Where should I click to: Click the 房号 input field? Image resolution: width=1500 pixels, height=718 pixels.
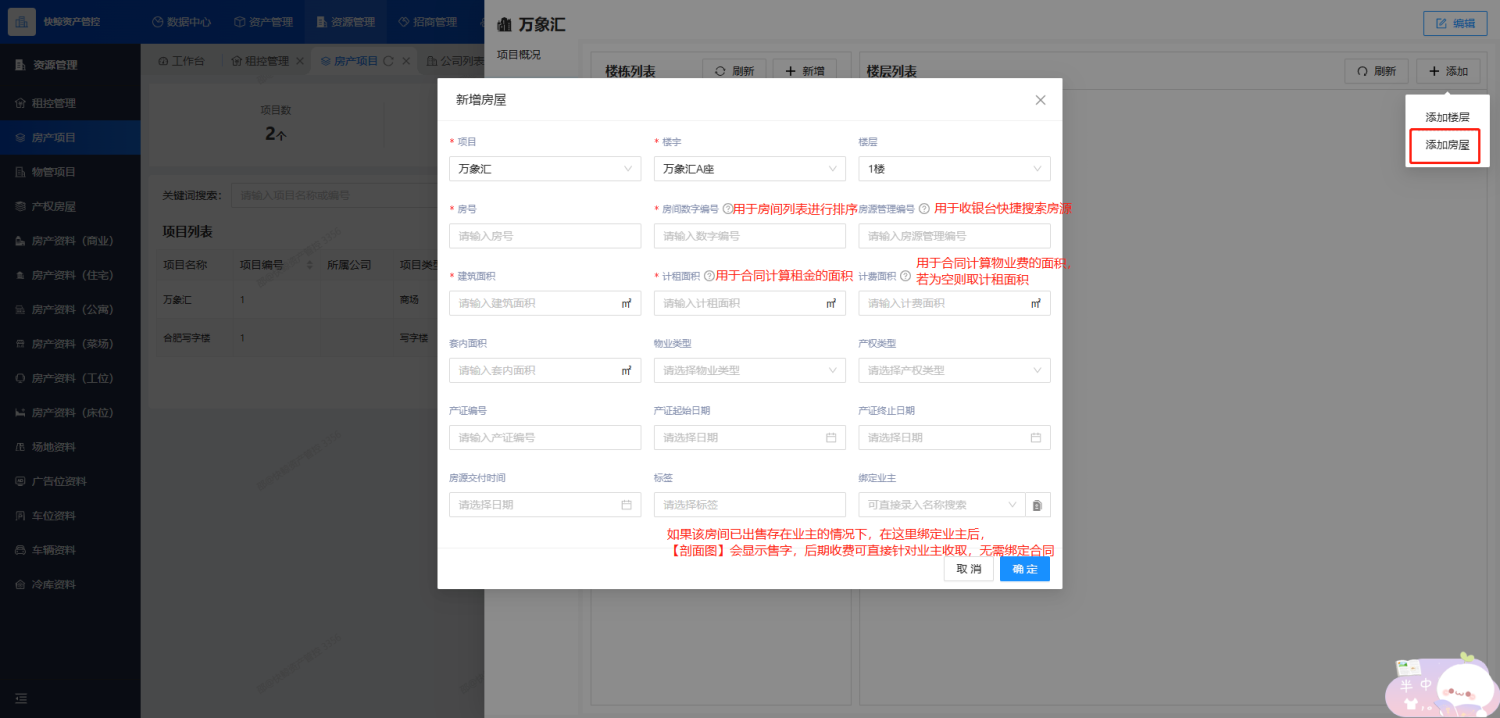coord(545,236)
